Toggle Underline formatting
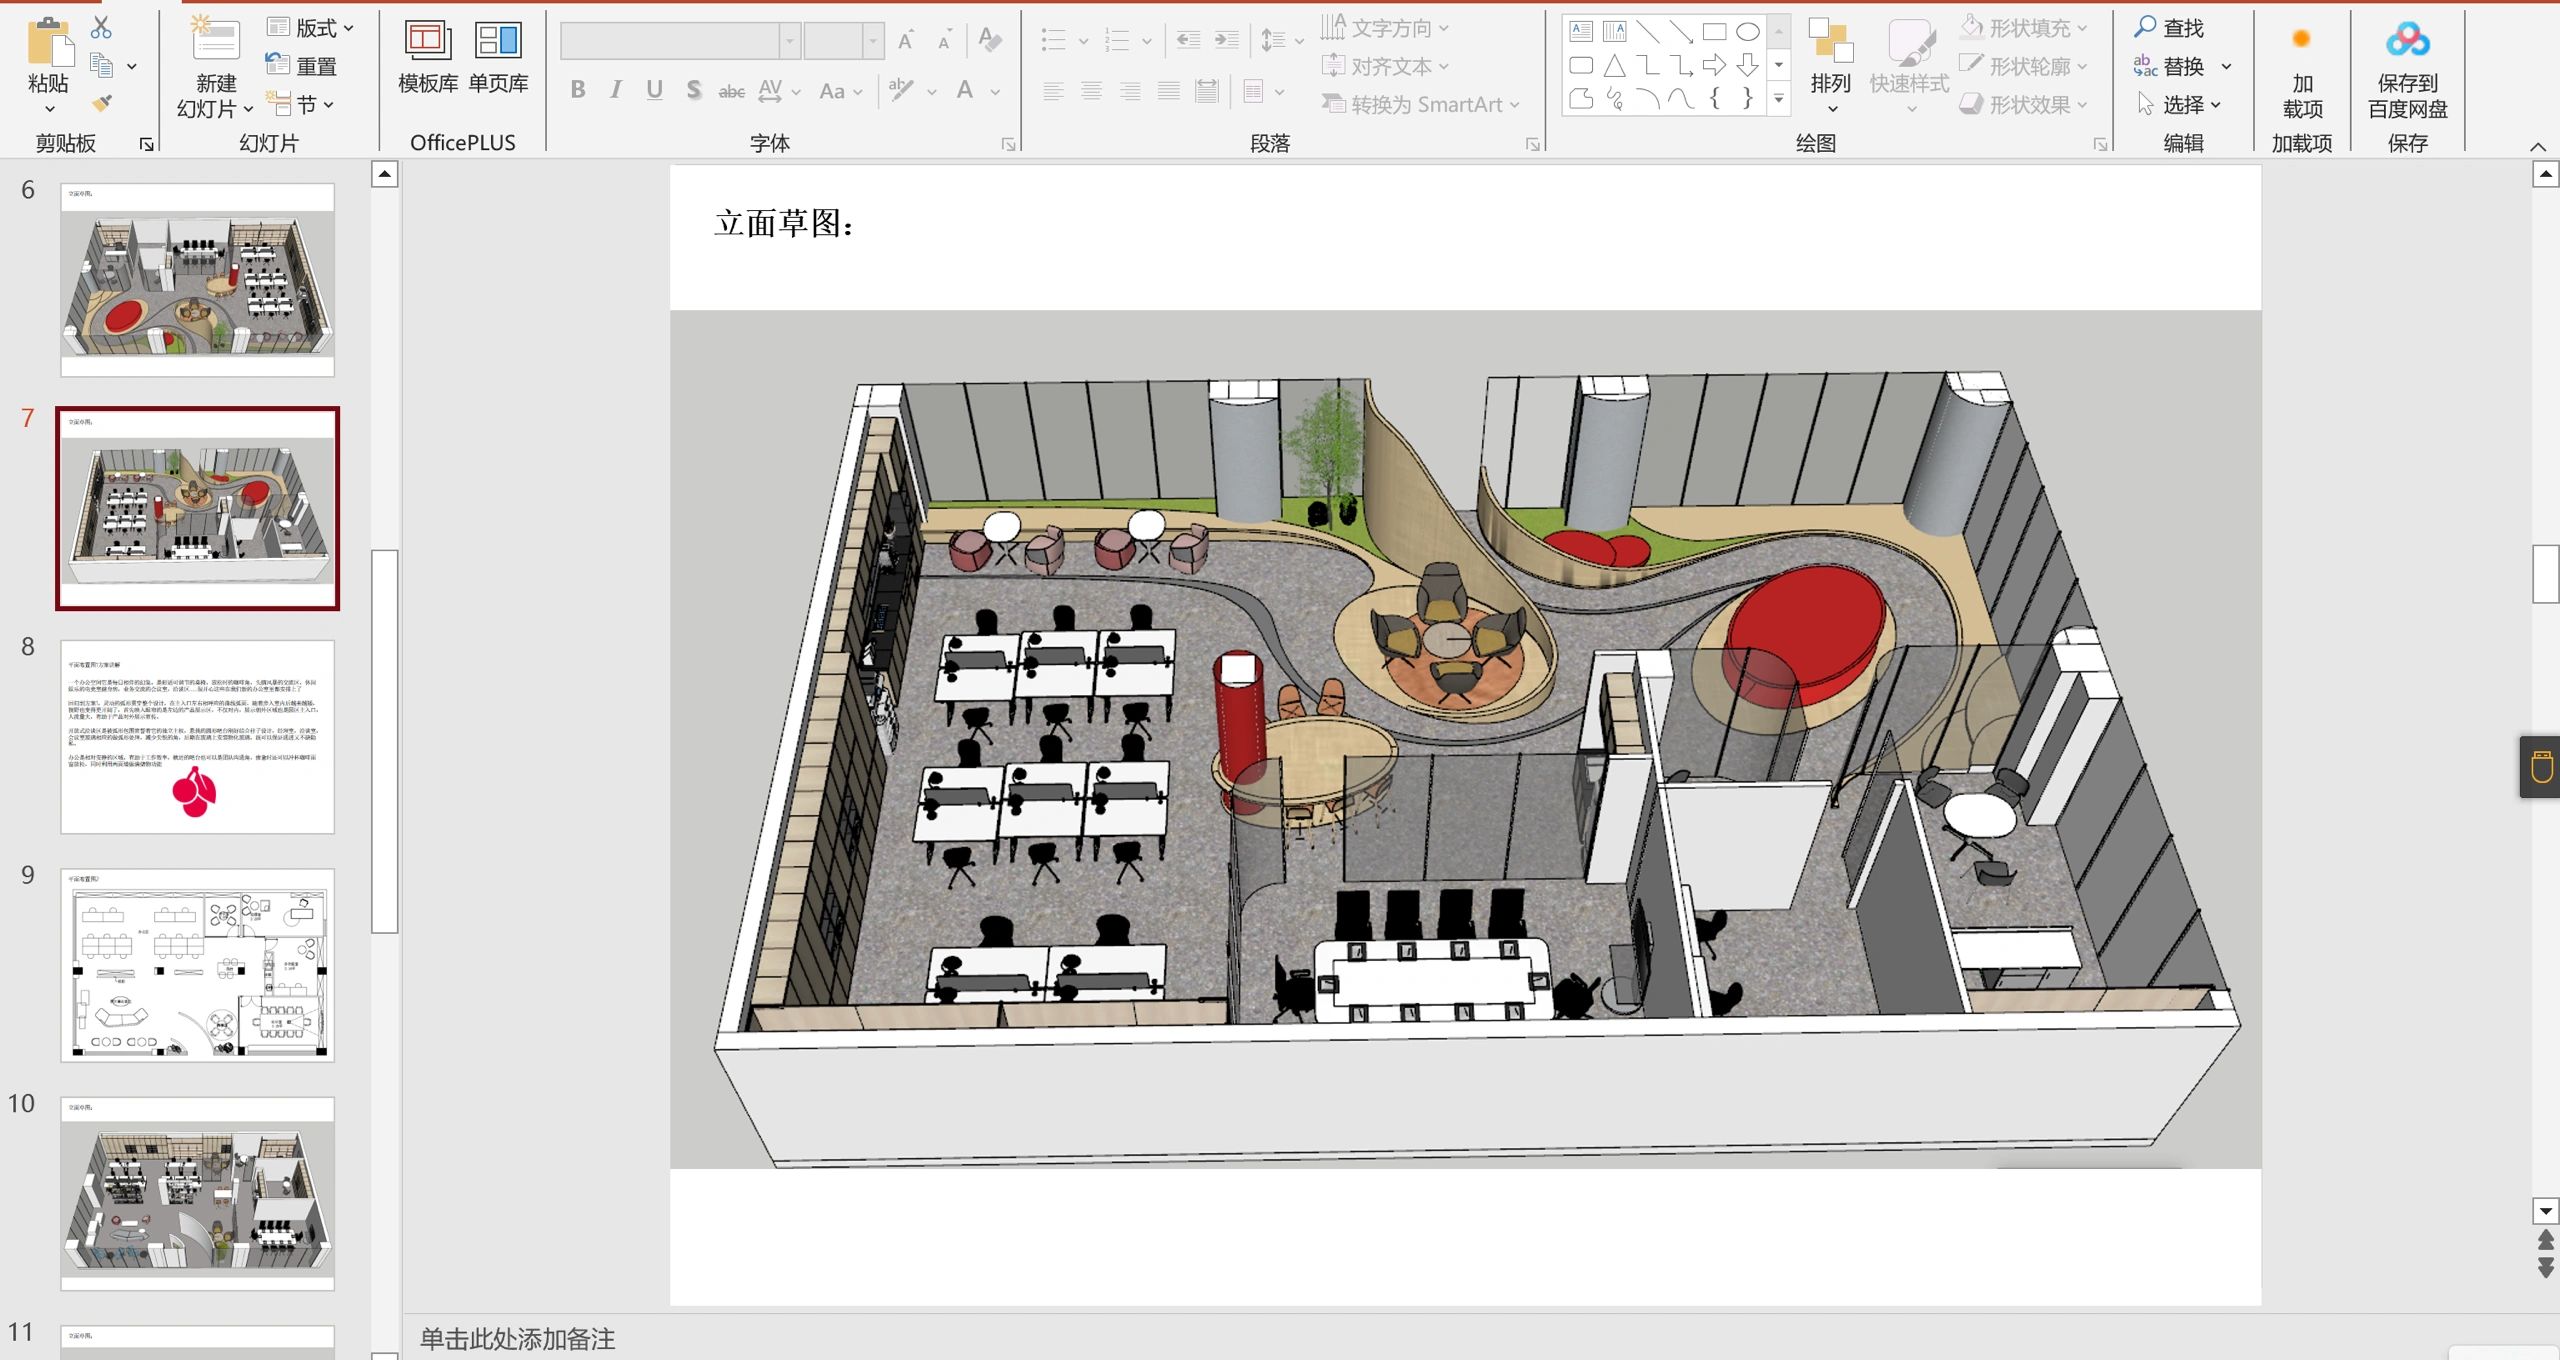Image resolution: width=2560 pixels, height=1360 pixels. (x=654, y=91)
